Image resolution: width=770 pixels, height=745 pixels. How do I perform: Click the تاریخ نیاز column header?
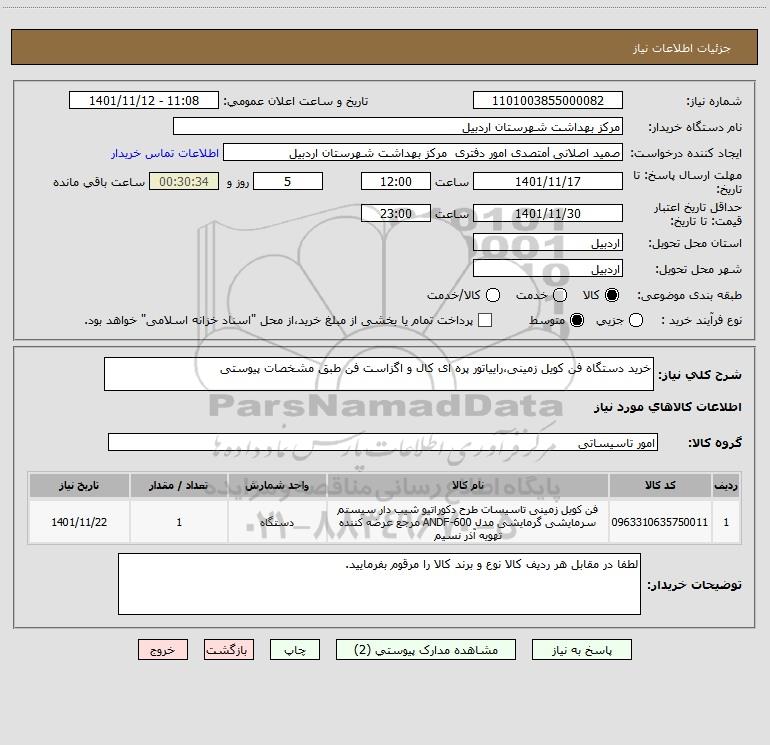[x=79, y=486]
